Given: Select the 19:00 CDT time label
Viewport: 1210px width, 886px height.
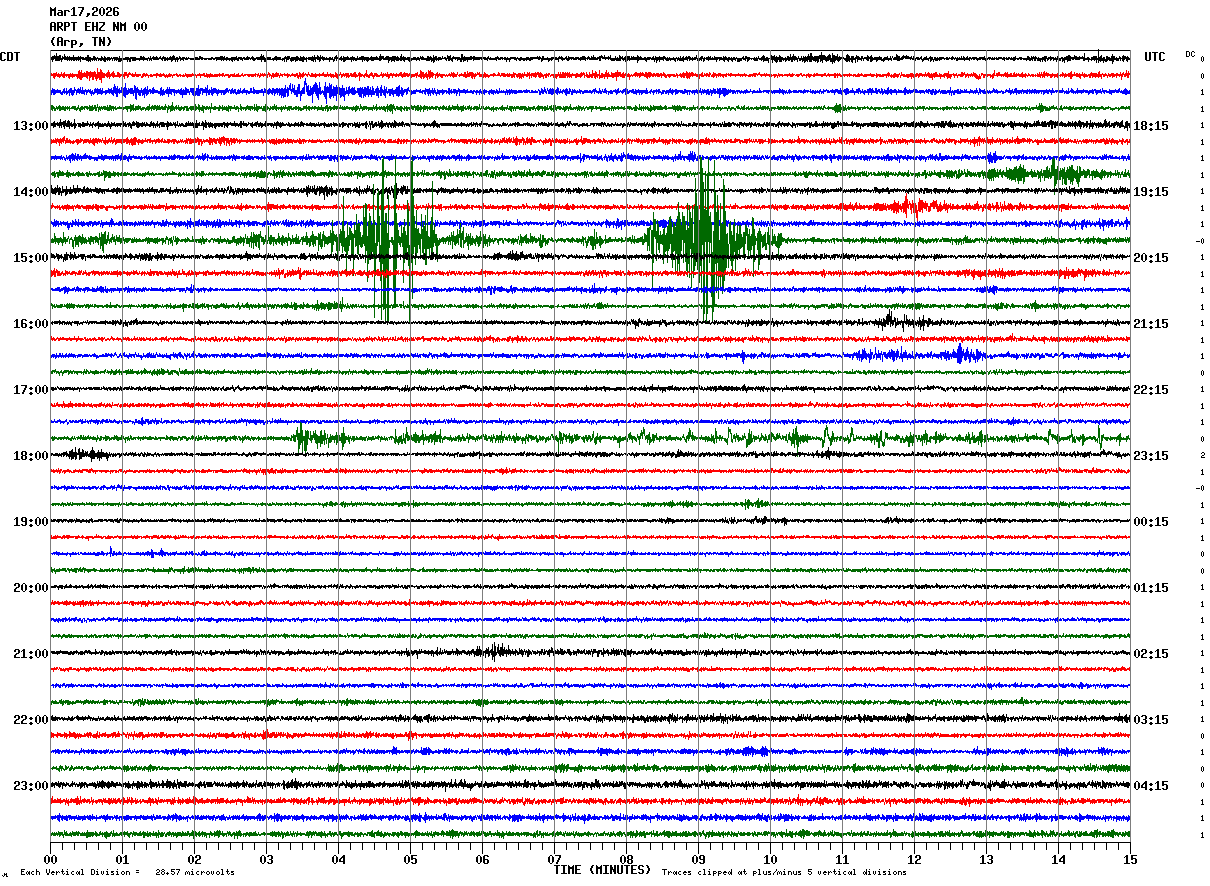Looking at the screenshot, I should (30, 522).
